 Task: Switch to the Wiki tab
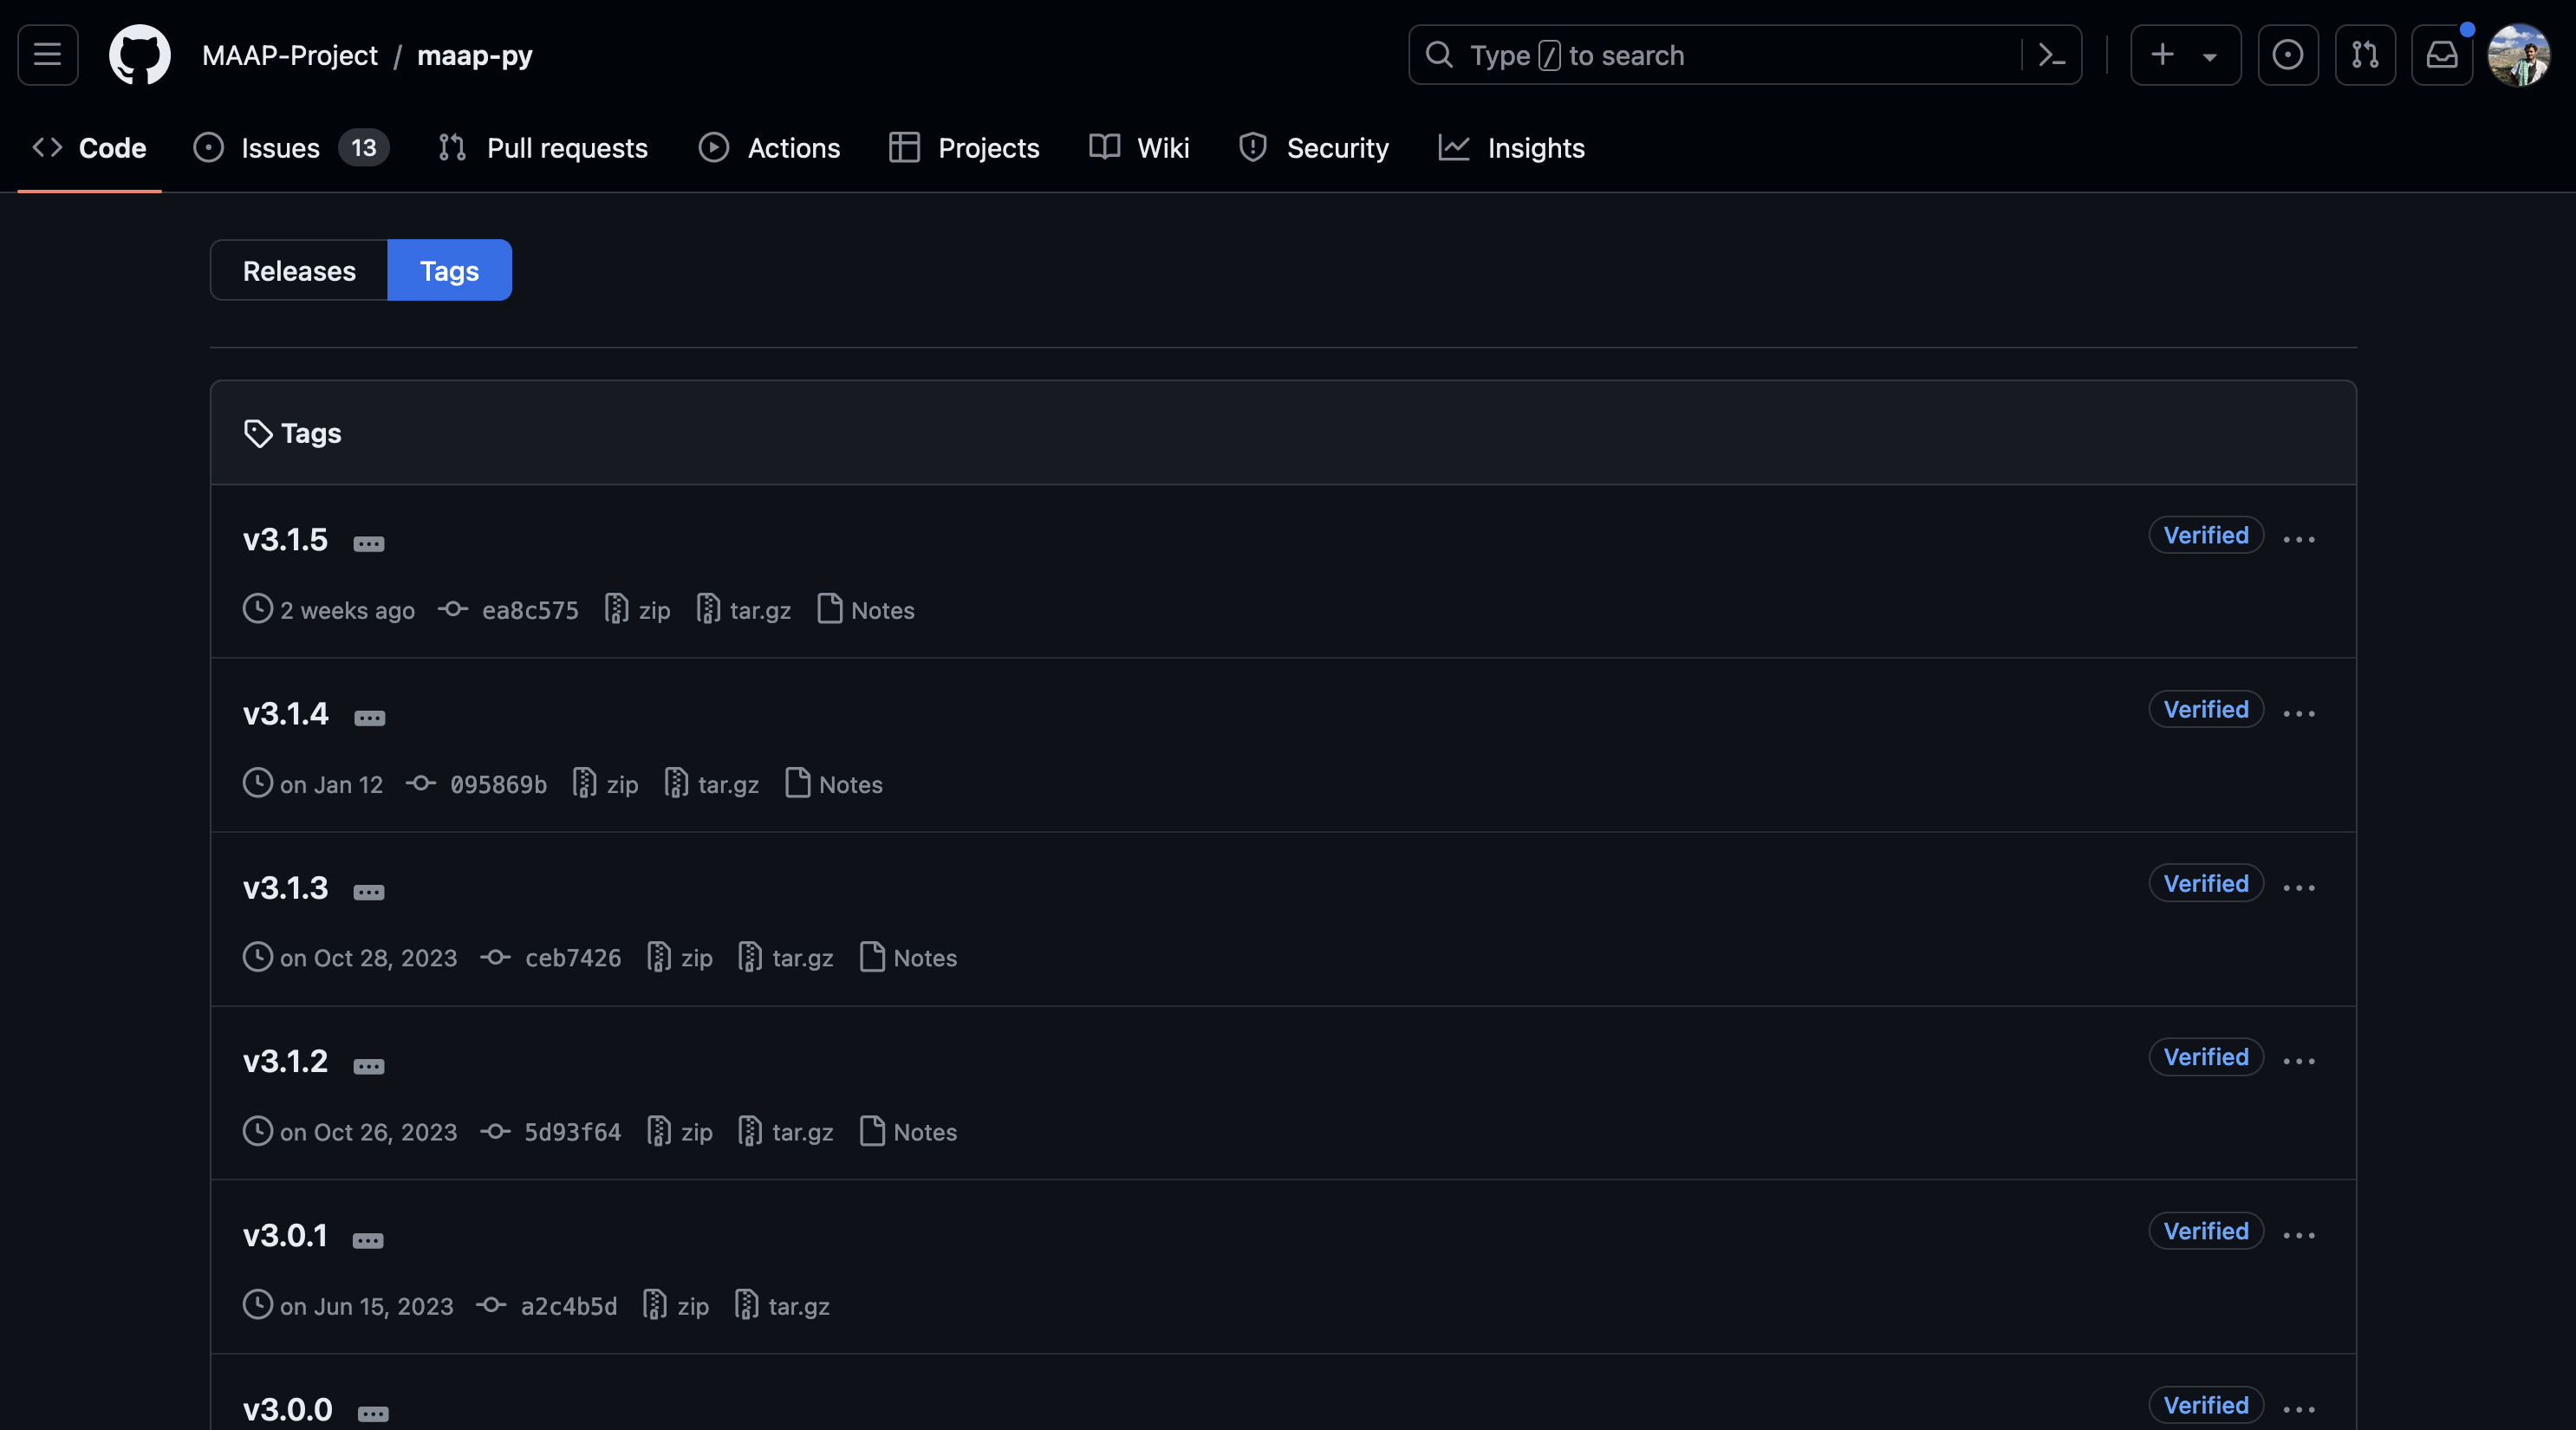click(x=1139, y=148)
